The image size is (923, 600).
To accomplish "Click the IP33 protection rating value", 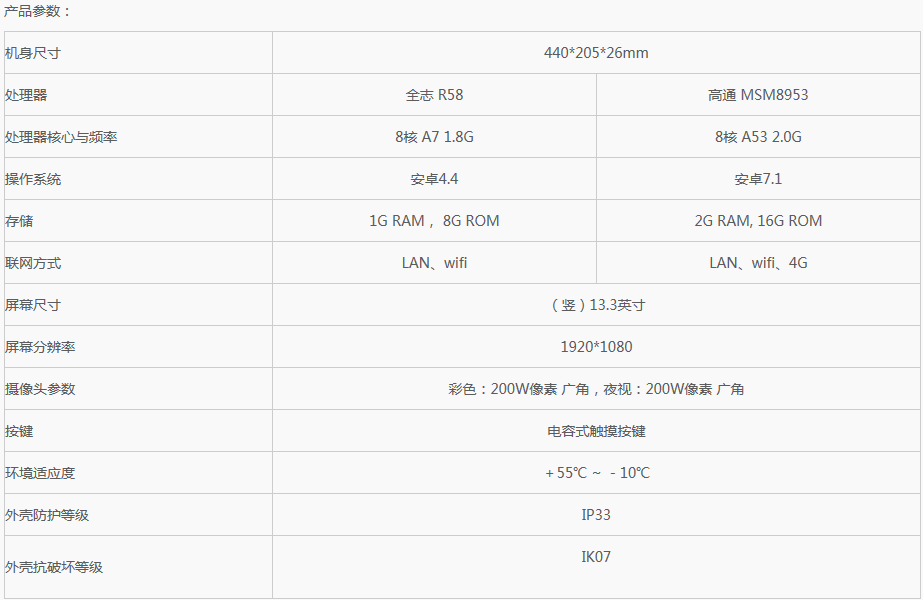I will pyautogui.click(x=596, y=515).
